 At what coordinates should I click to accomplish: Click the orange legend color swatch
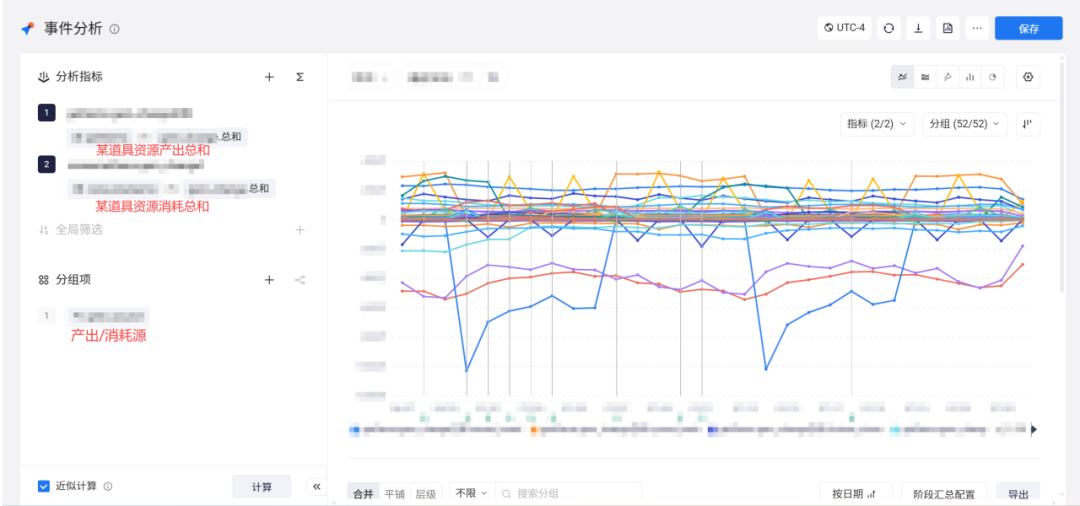coord(534,430)
